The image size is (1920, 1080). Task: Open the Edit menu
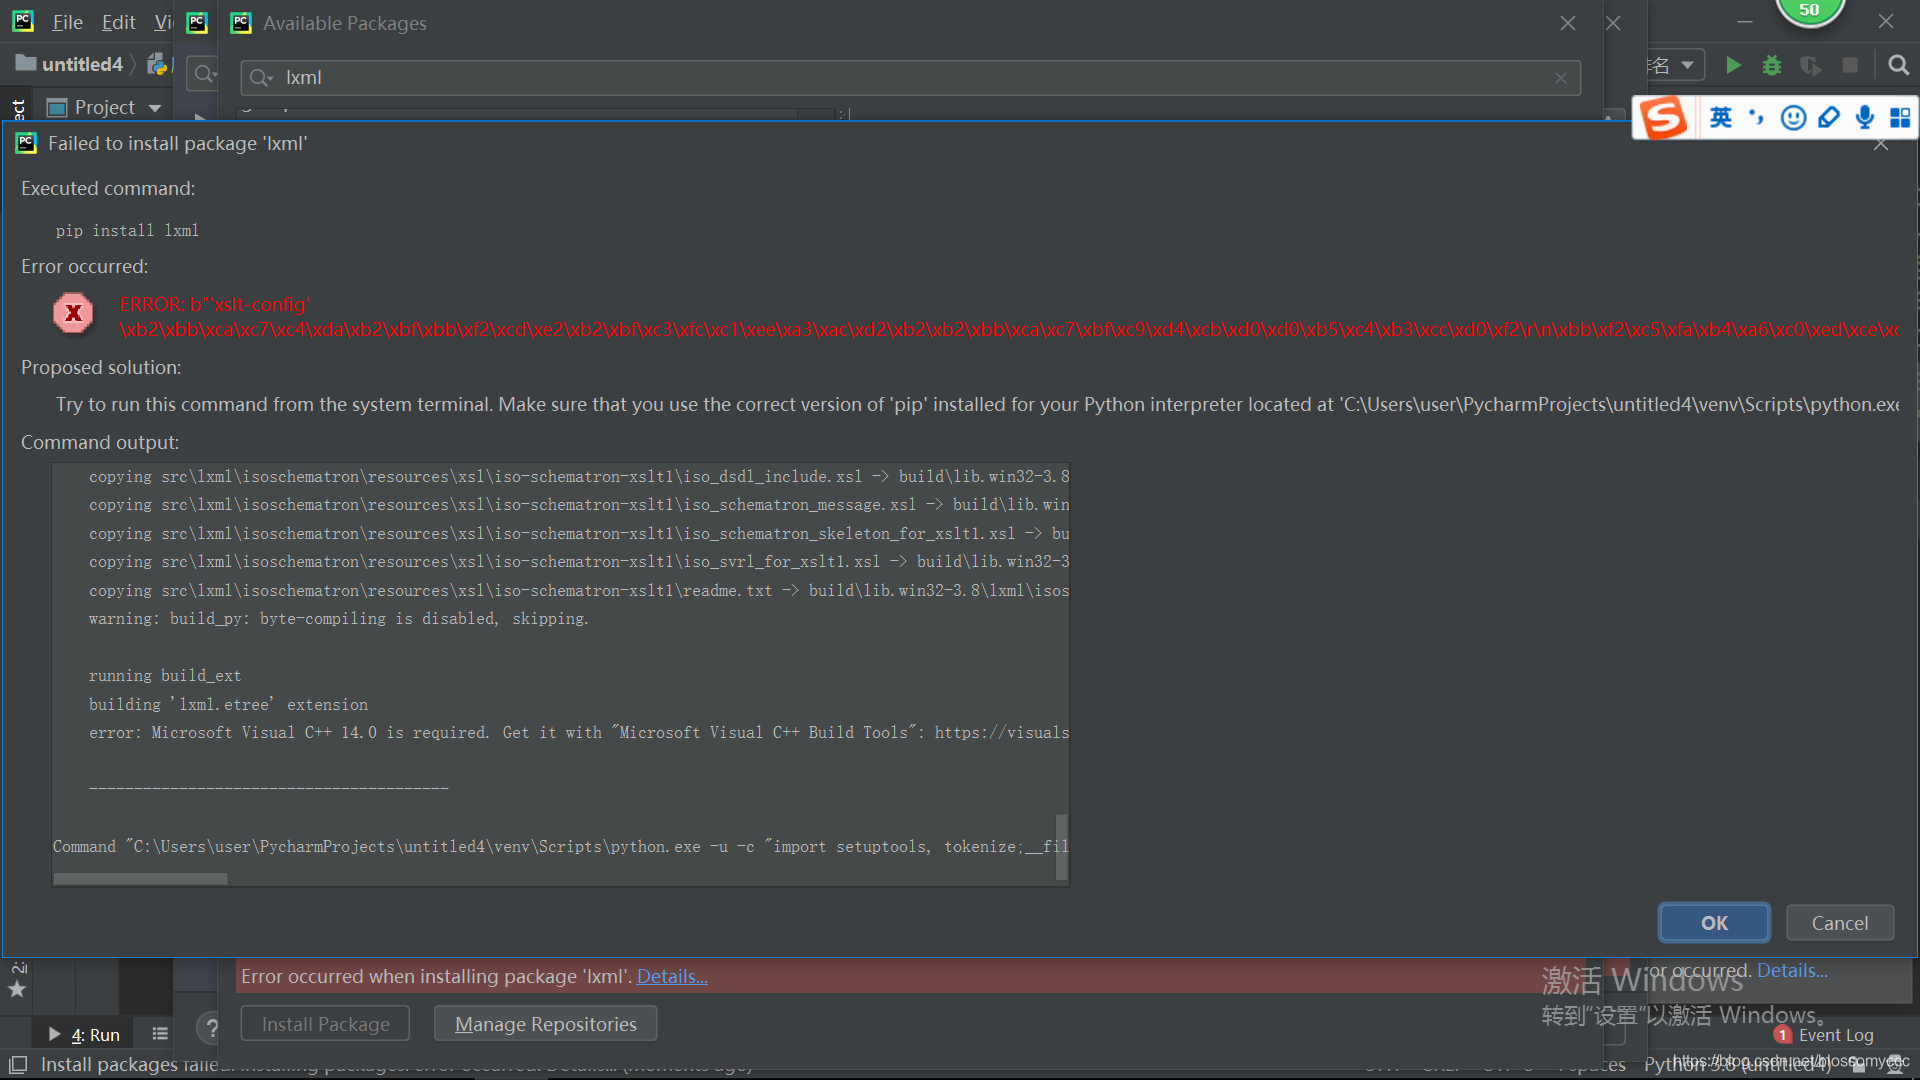[x=118, y=22]
